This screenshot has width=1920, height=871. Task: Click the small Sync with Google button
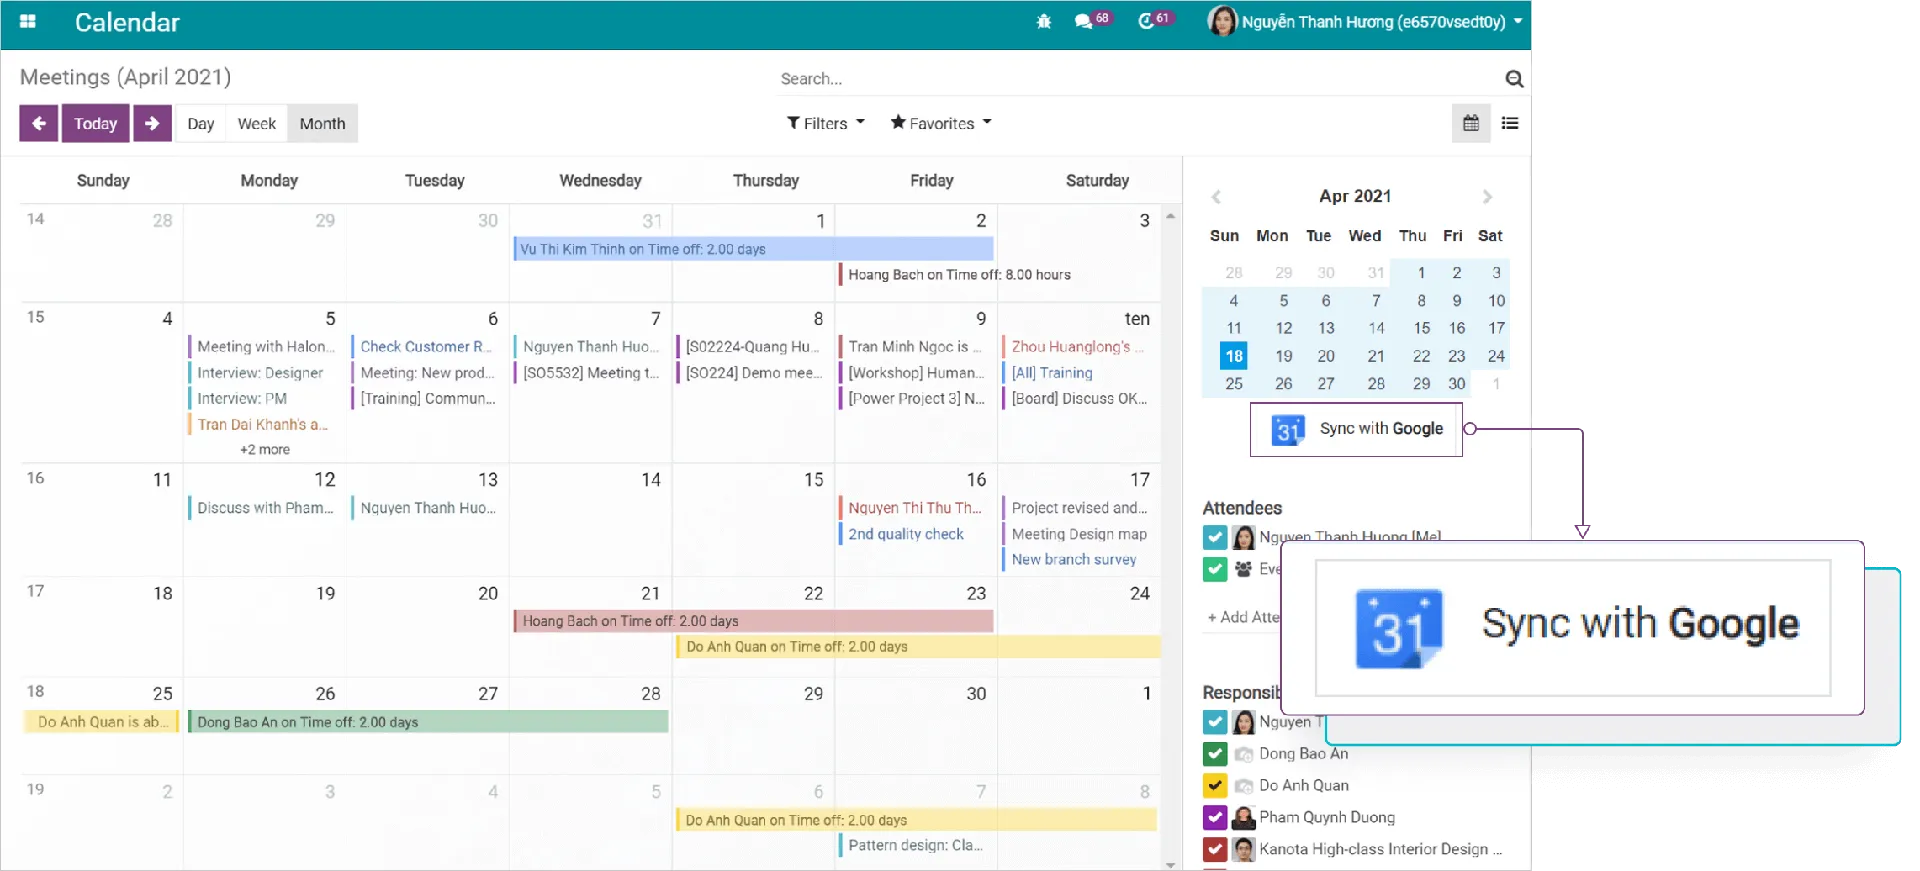(x=1356, y=429)
